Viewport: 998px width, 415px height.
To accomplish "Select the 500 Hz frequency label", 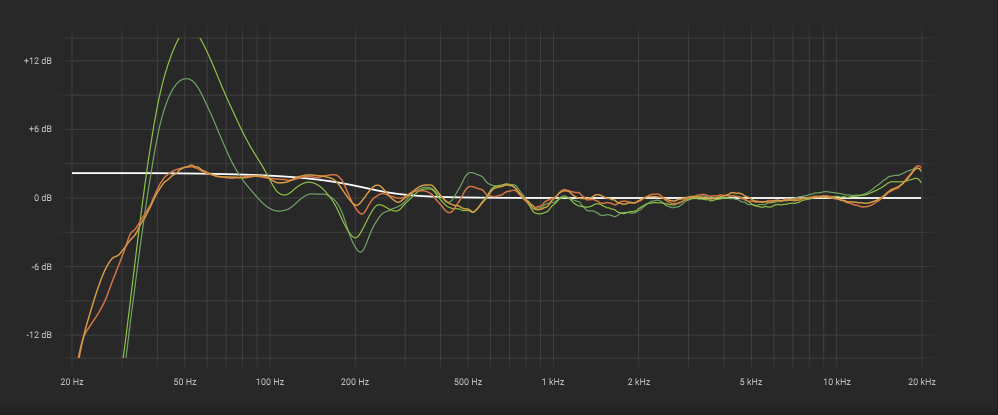I will 468,382.
